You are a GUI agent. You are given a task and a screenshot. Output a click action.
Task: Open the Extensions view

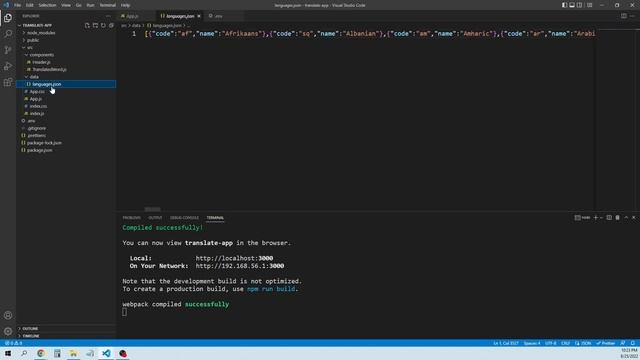click(8, 82)
